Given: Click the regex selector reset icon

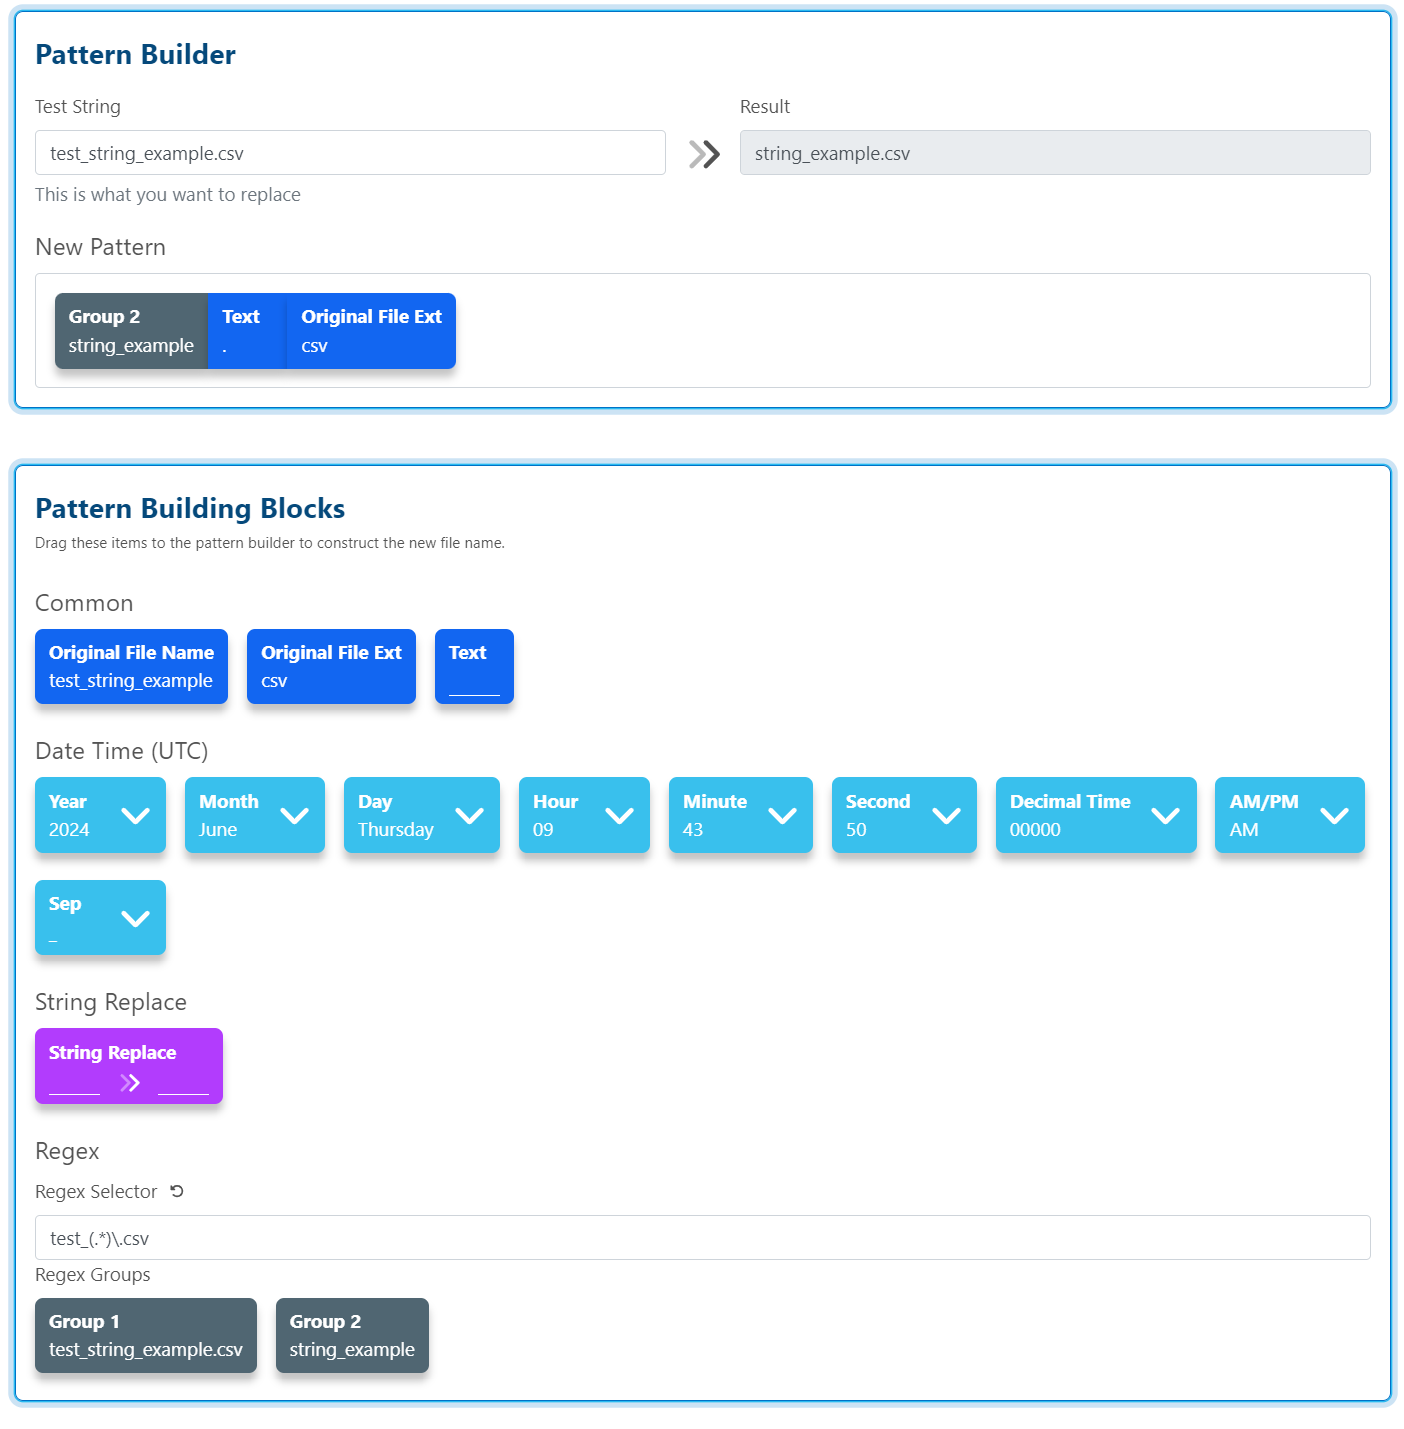Looking at the screenshot, I should 177,1191.
